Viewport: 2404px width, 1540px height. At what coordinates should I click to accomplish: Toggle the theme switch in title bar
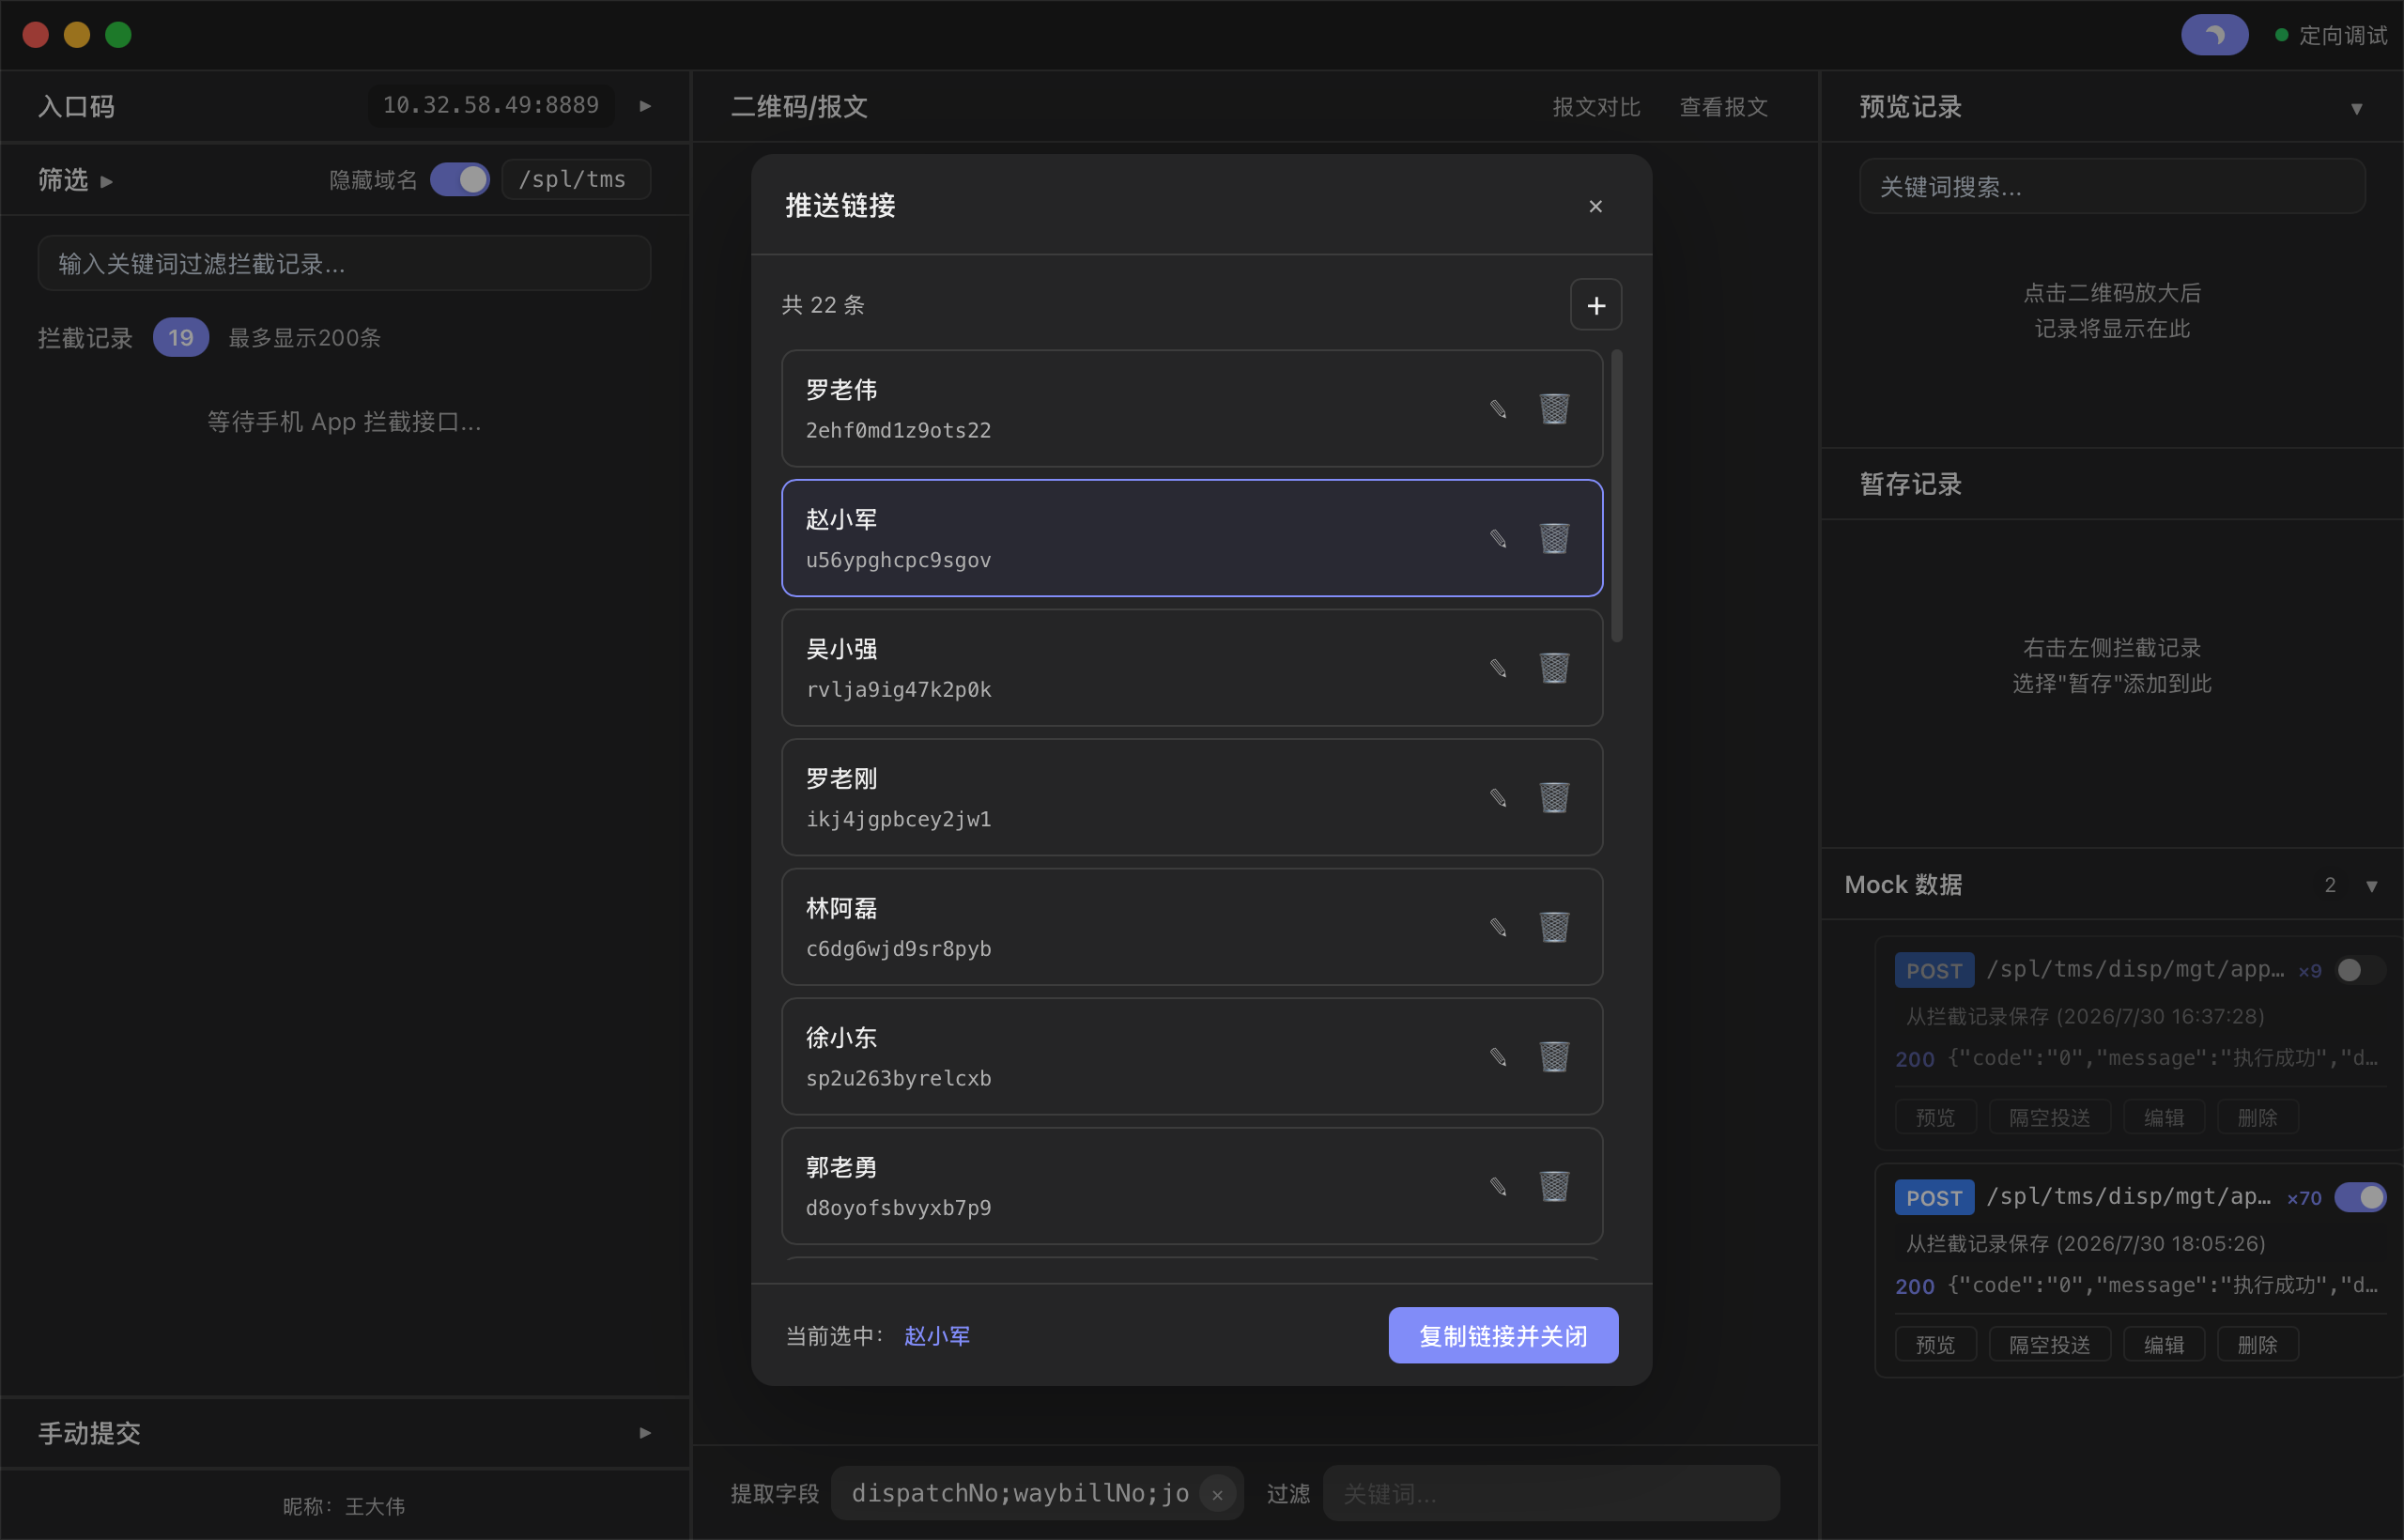[2215, 35]
